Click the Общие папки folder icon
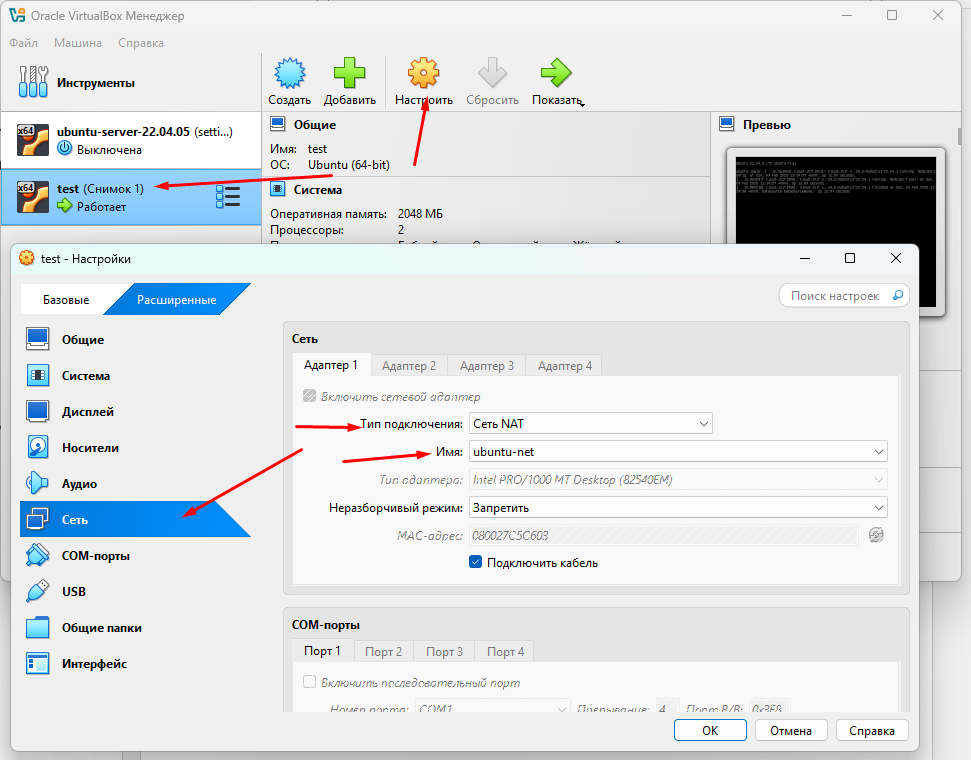 (38, 627)
